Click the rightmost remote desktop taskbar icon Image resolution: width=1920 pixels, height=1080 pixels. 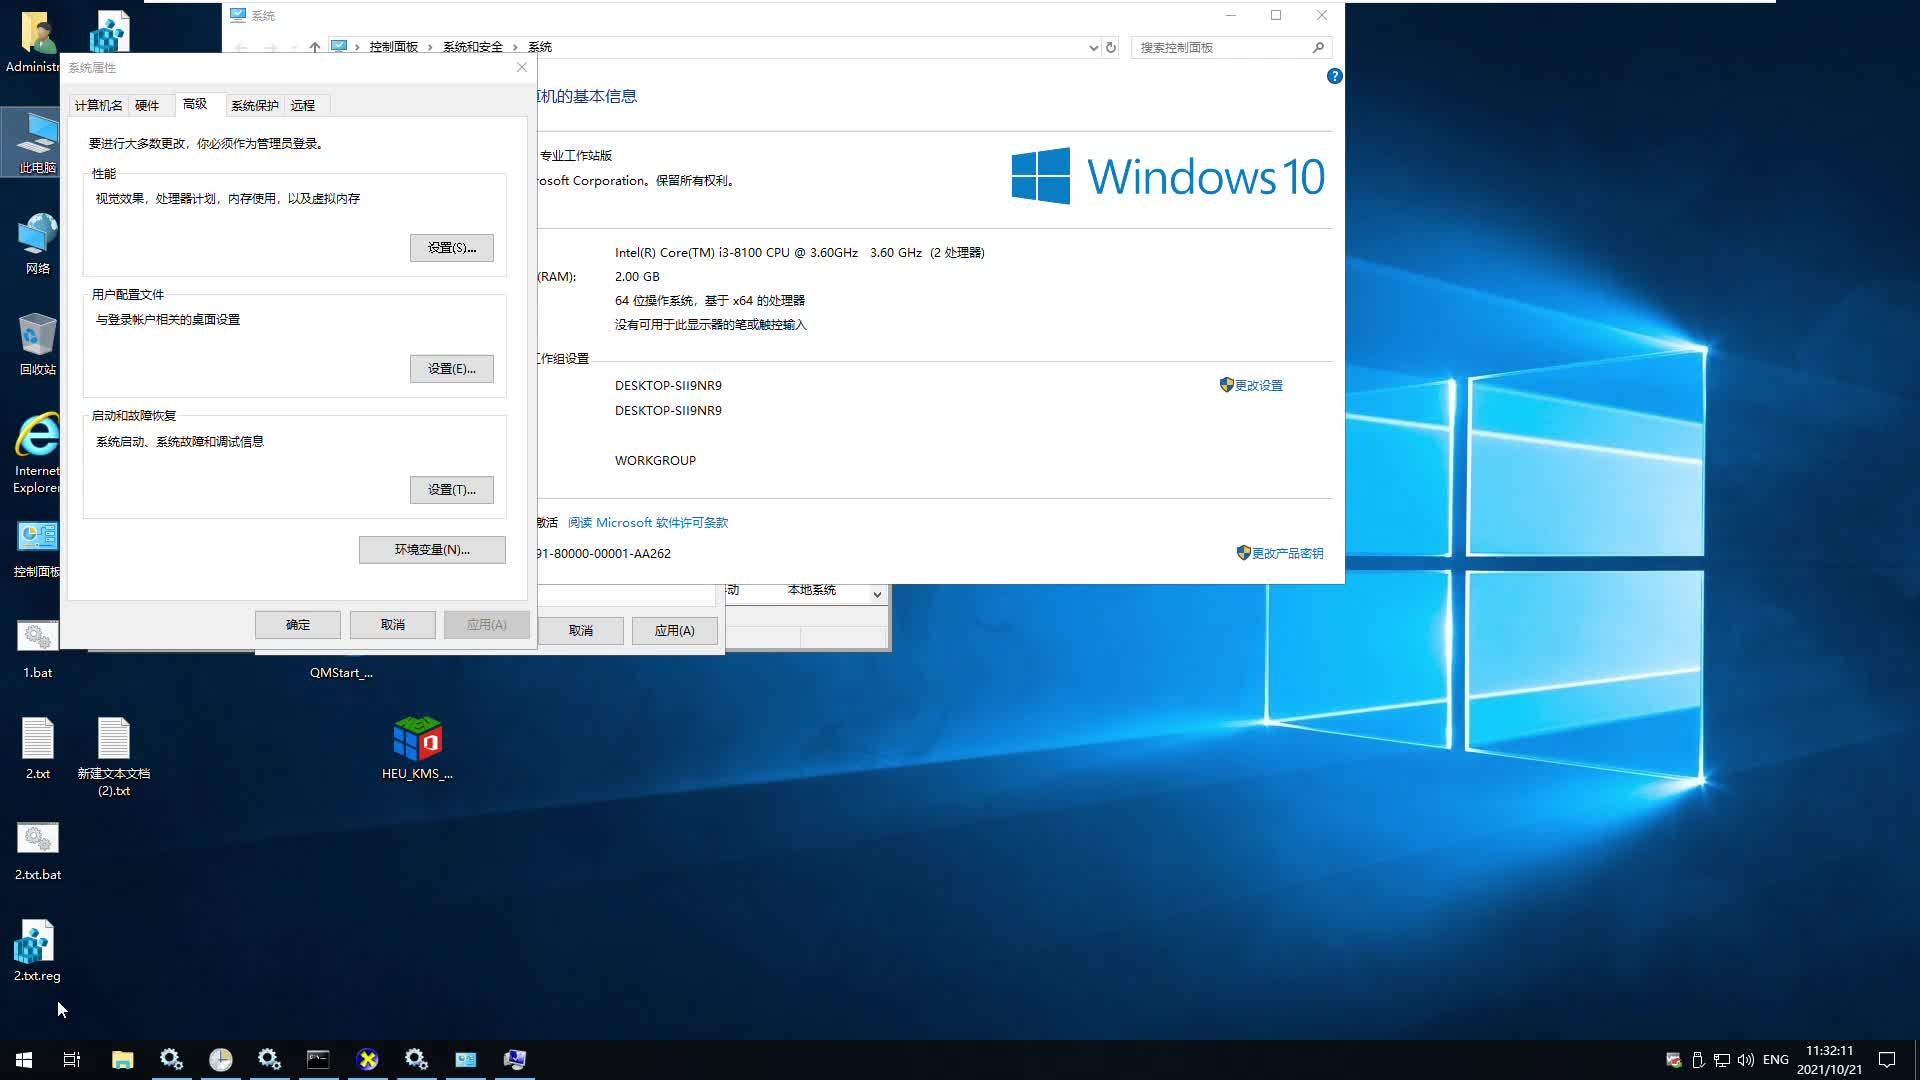pos(514,1059)
